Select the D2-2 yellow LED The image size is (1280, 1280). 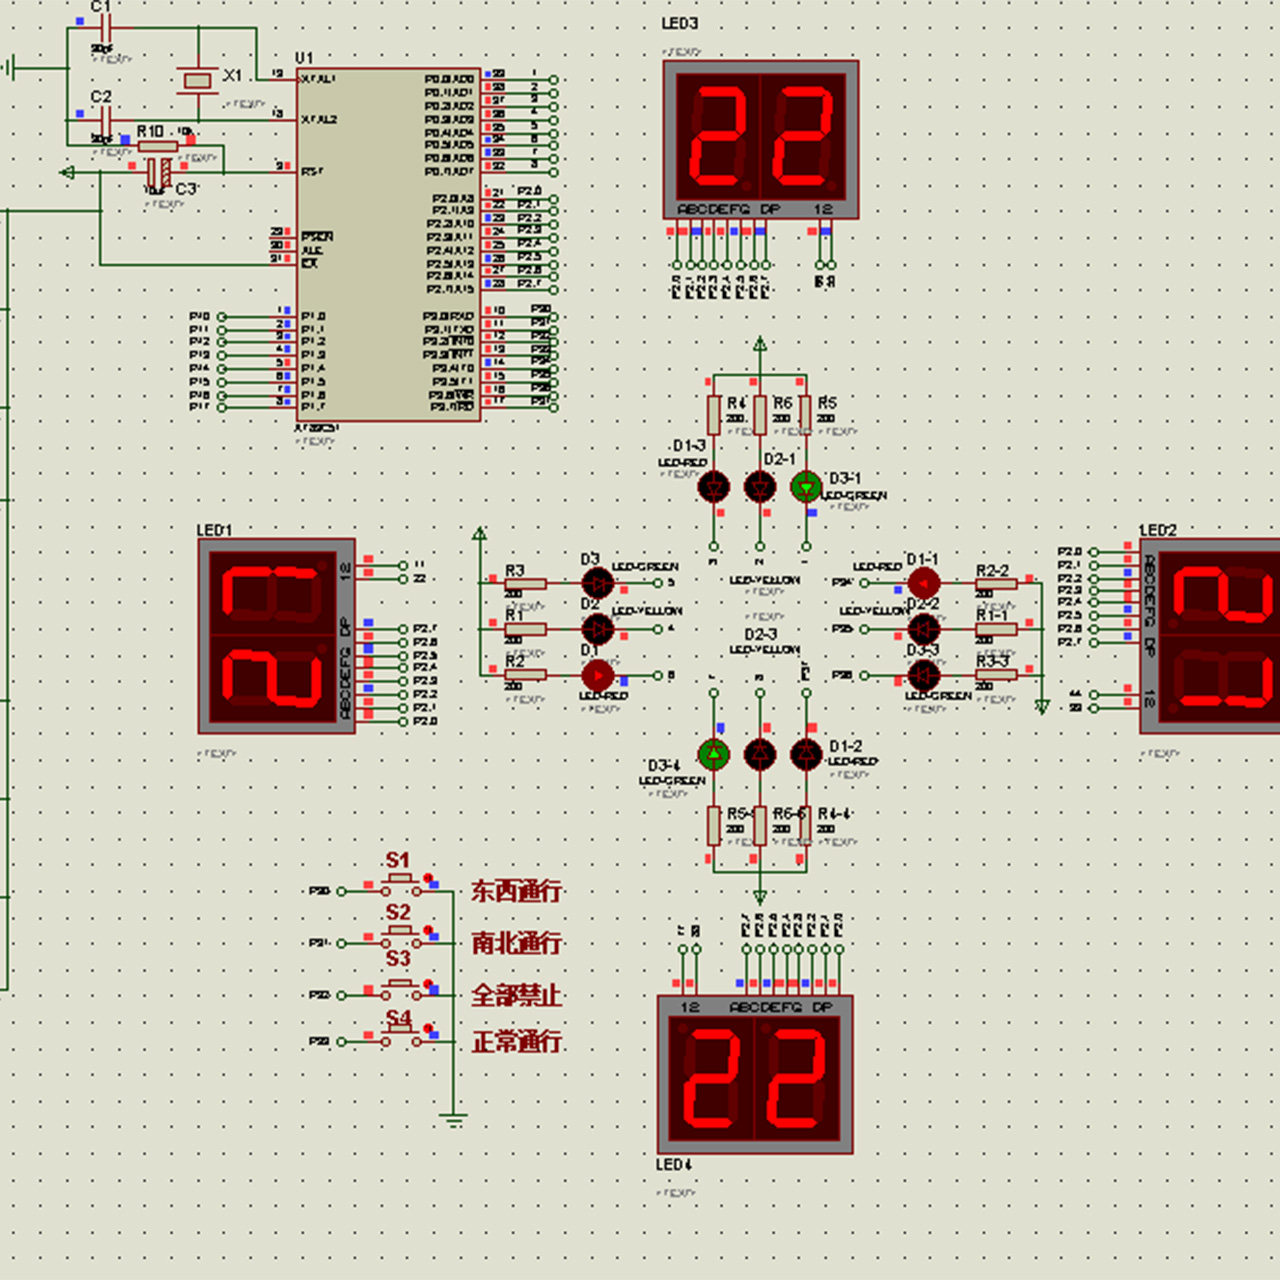pos(923,629)
